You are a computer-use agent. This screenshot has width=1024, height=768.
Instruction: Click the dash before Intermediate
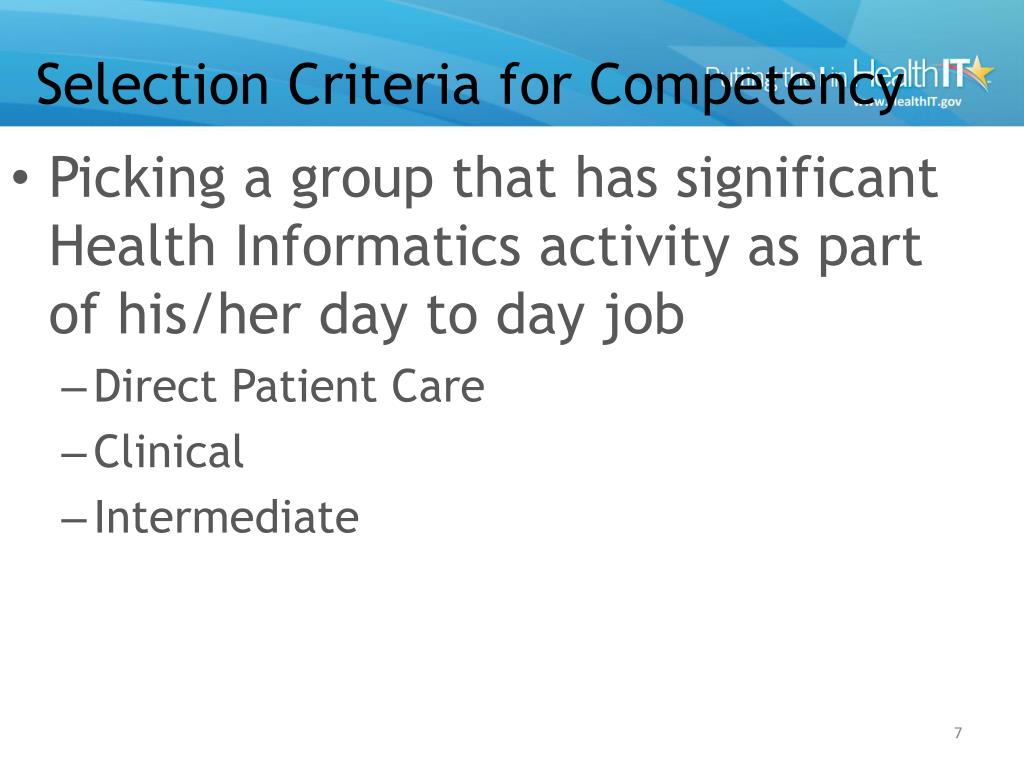(73, 520)
